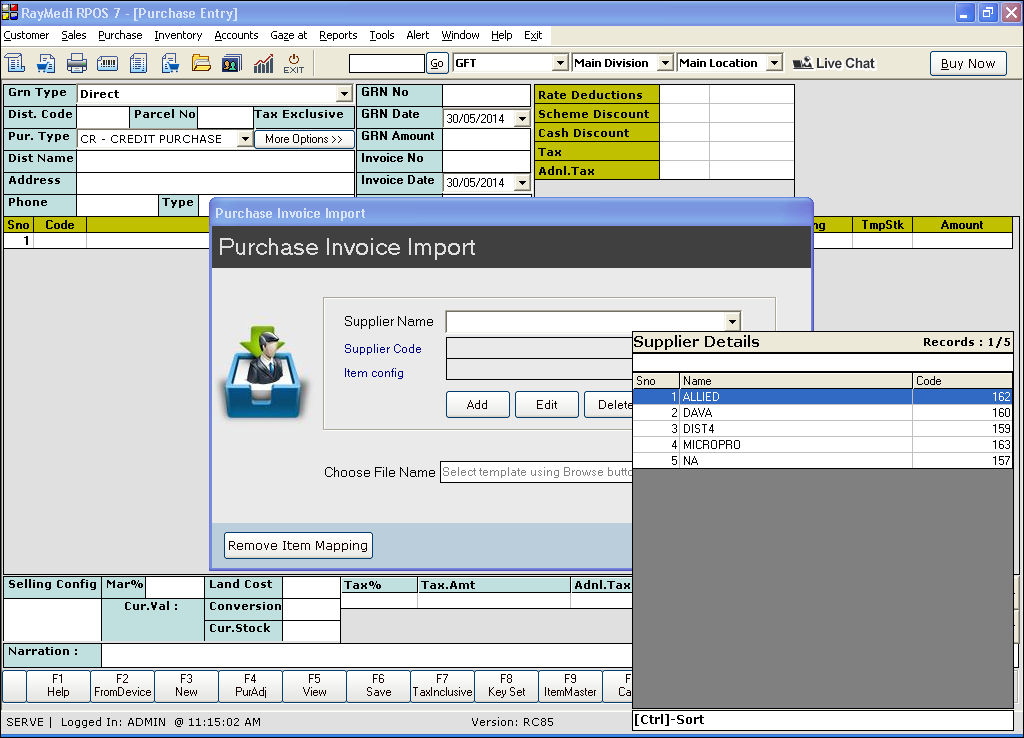This screenshot has width=1024, height=738.
Task: Click the lined report sheet toolbar icon
Action: [138, 63]
